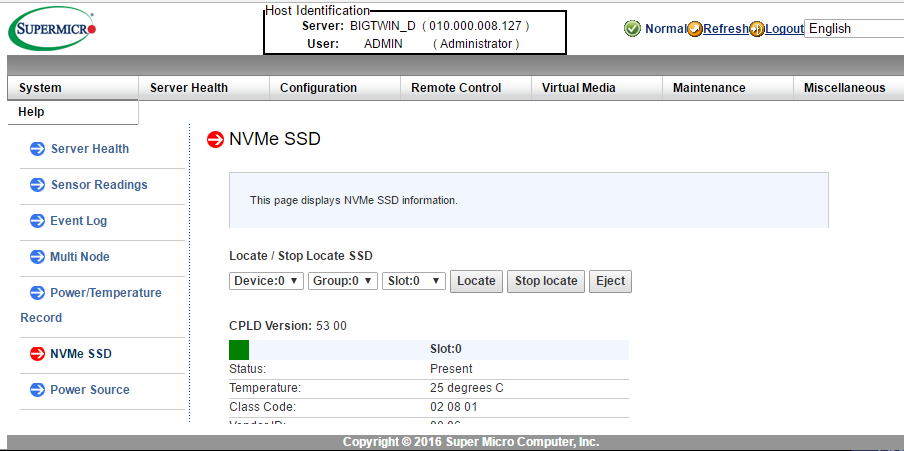Open the English language selector
The height and width of the screenshot is (451, 904).
(x=854, y=29)
